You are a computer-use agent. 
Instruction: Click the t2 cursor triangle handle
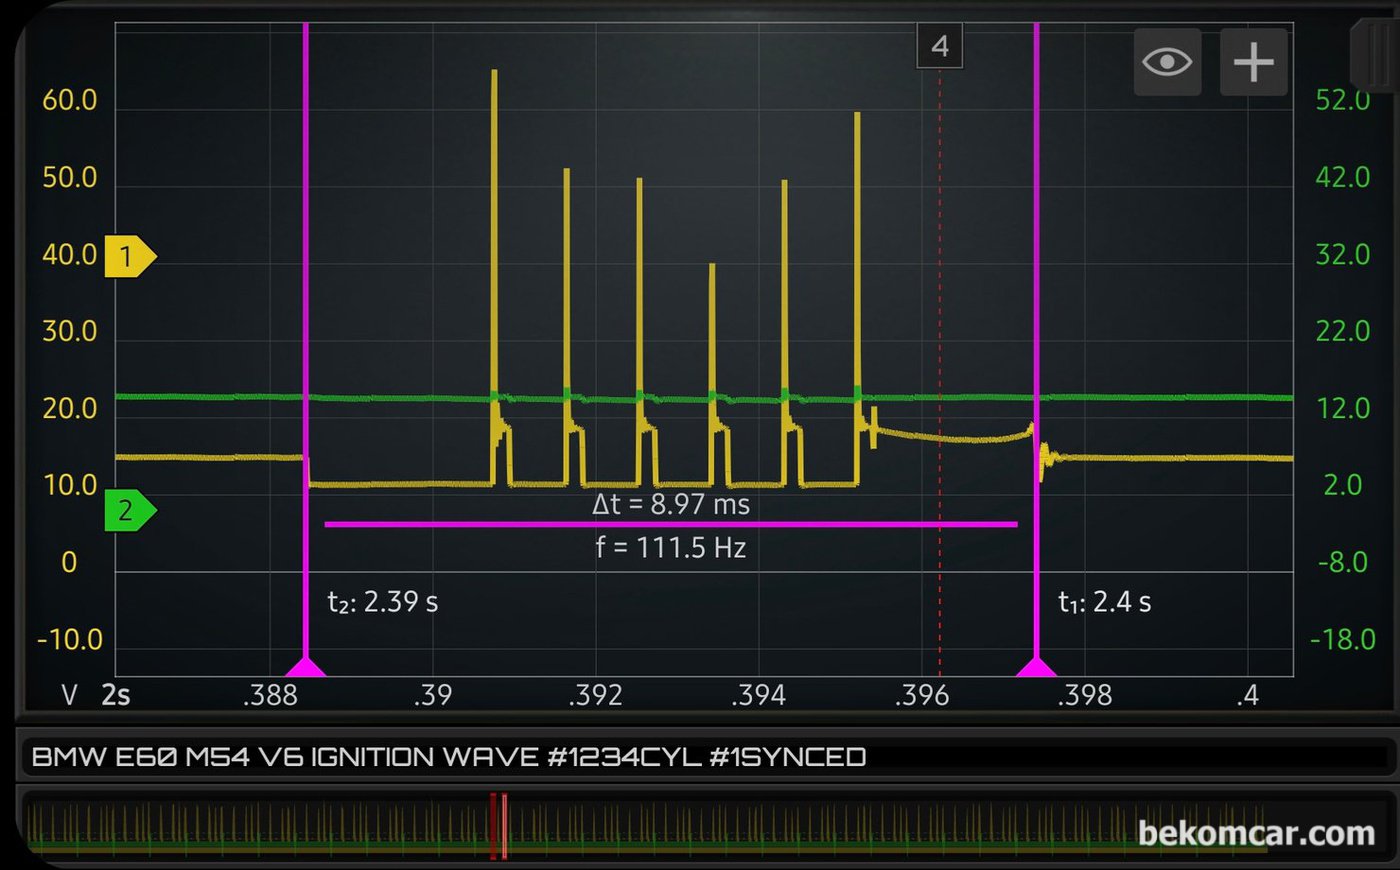point(306,667)
